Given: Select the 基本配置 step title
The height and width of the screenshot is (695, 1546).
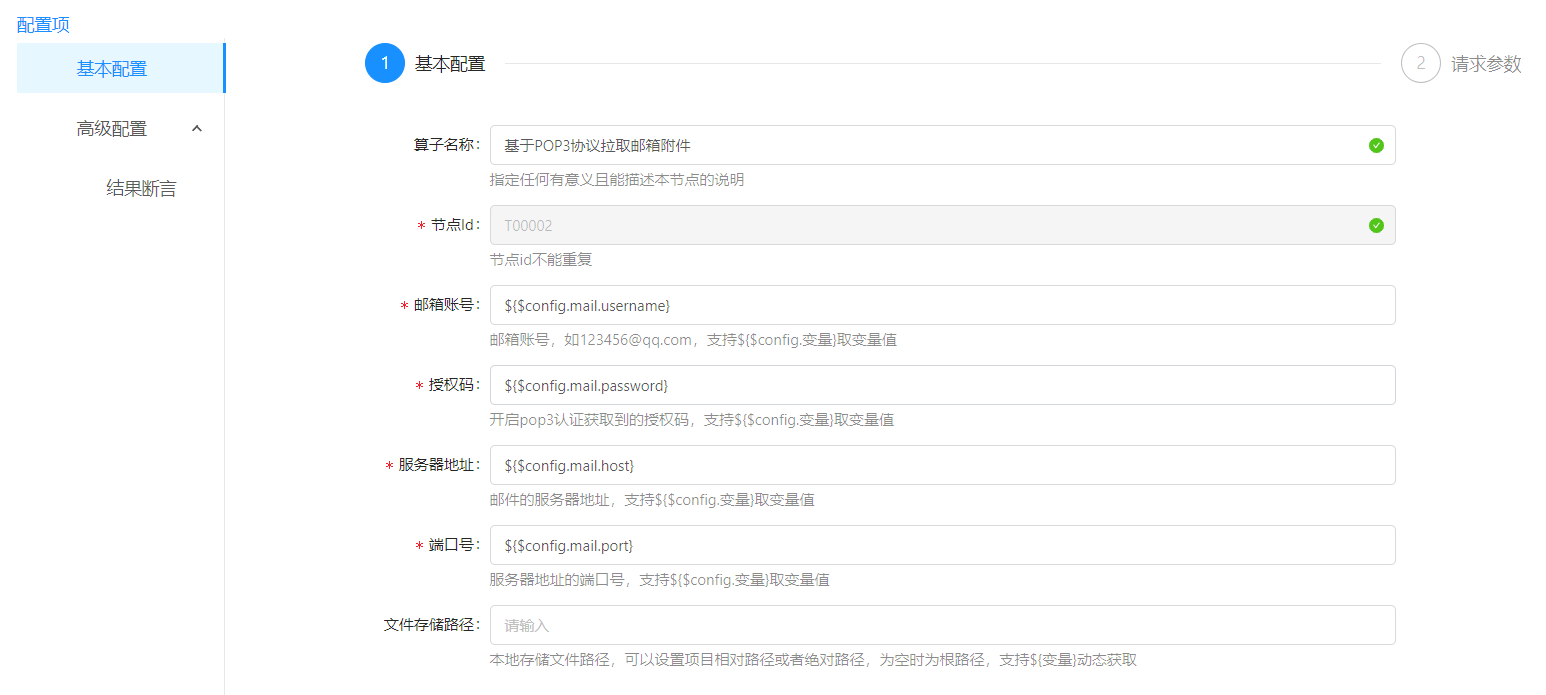Looking at the screenshot, I should [x=450, y=64].
